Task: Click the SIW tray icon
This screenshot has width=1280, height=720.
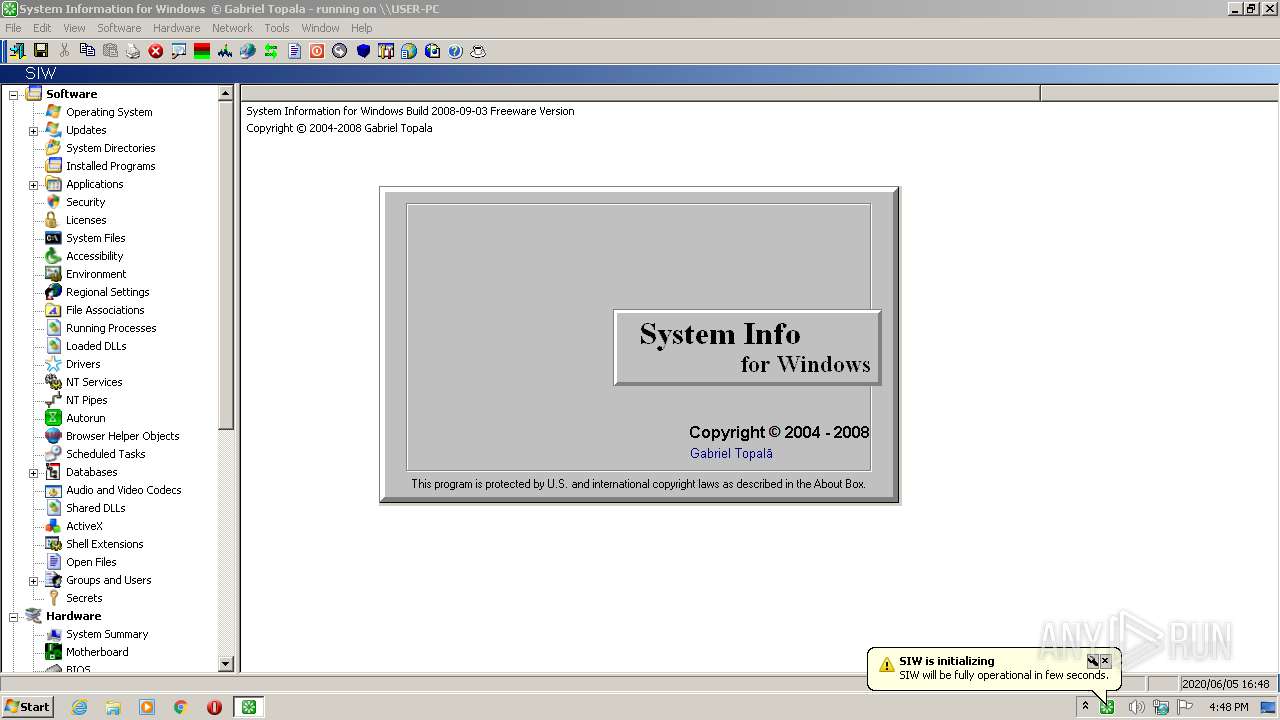Action: (1107, 708)
